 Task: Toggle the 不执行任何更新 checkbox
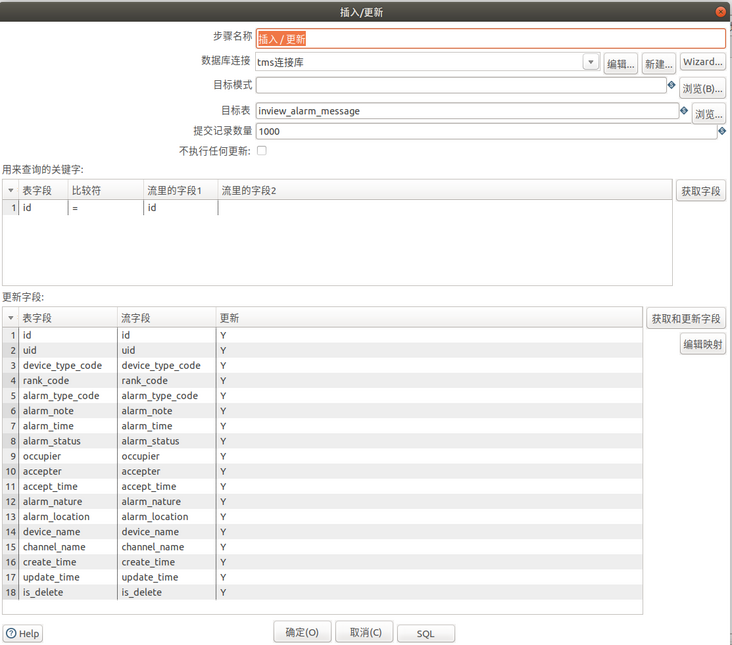coord(262,151)
